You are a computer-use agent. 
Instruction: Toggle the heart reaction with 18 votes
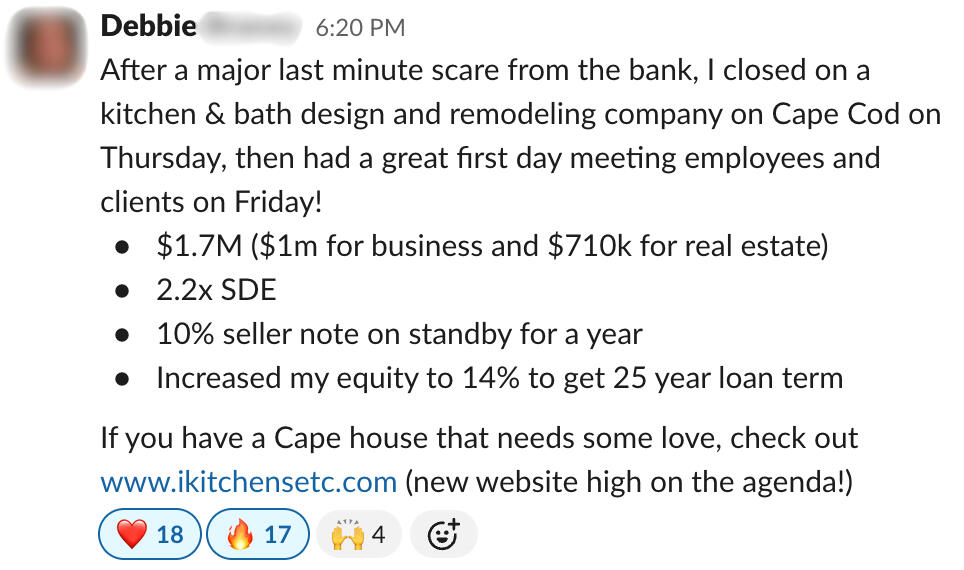pyautogui.click(x=150, y=535)
